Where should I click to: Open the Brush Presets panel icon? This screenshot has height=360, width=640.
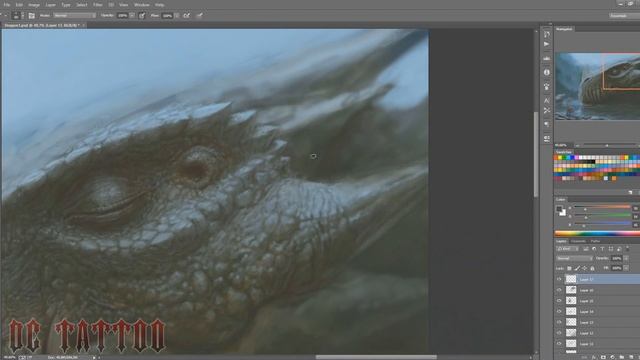[x=547, y=87]
